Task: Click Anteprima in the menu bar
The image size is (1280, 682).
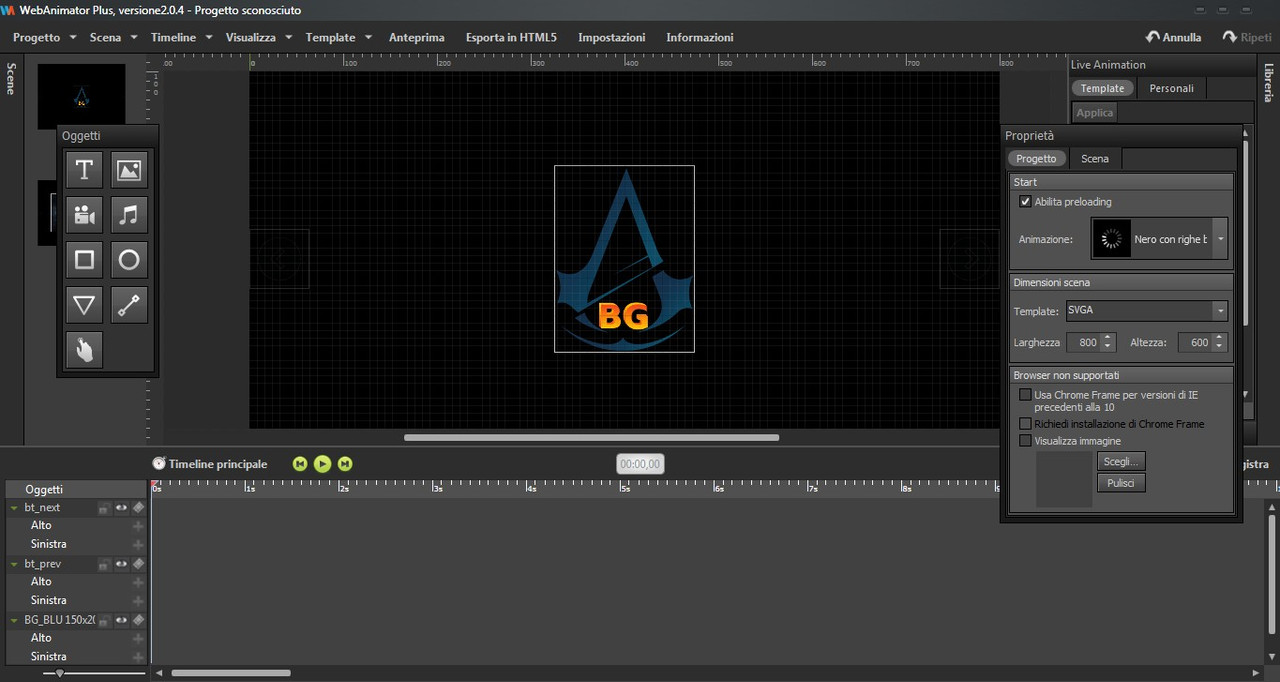Action: (x=417, y=37)
